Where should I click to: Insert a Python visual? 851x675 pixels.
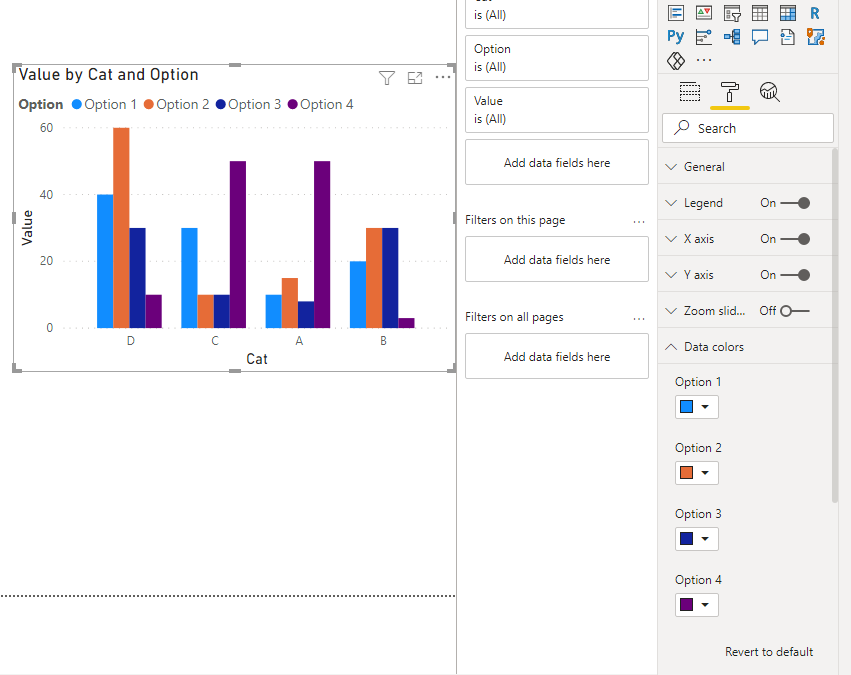(x=676, y=36)
